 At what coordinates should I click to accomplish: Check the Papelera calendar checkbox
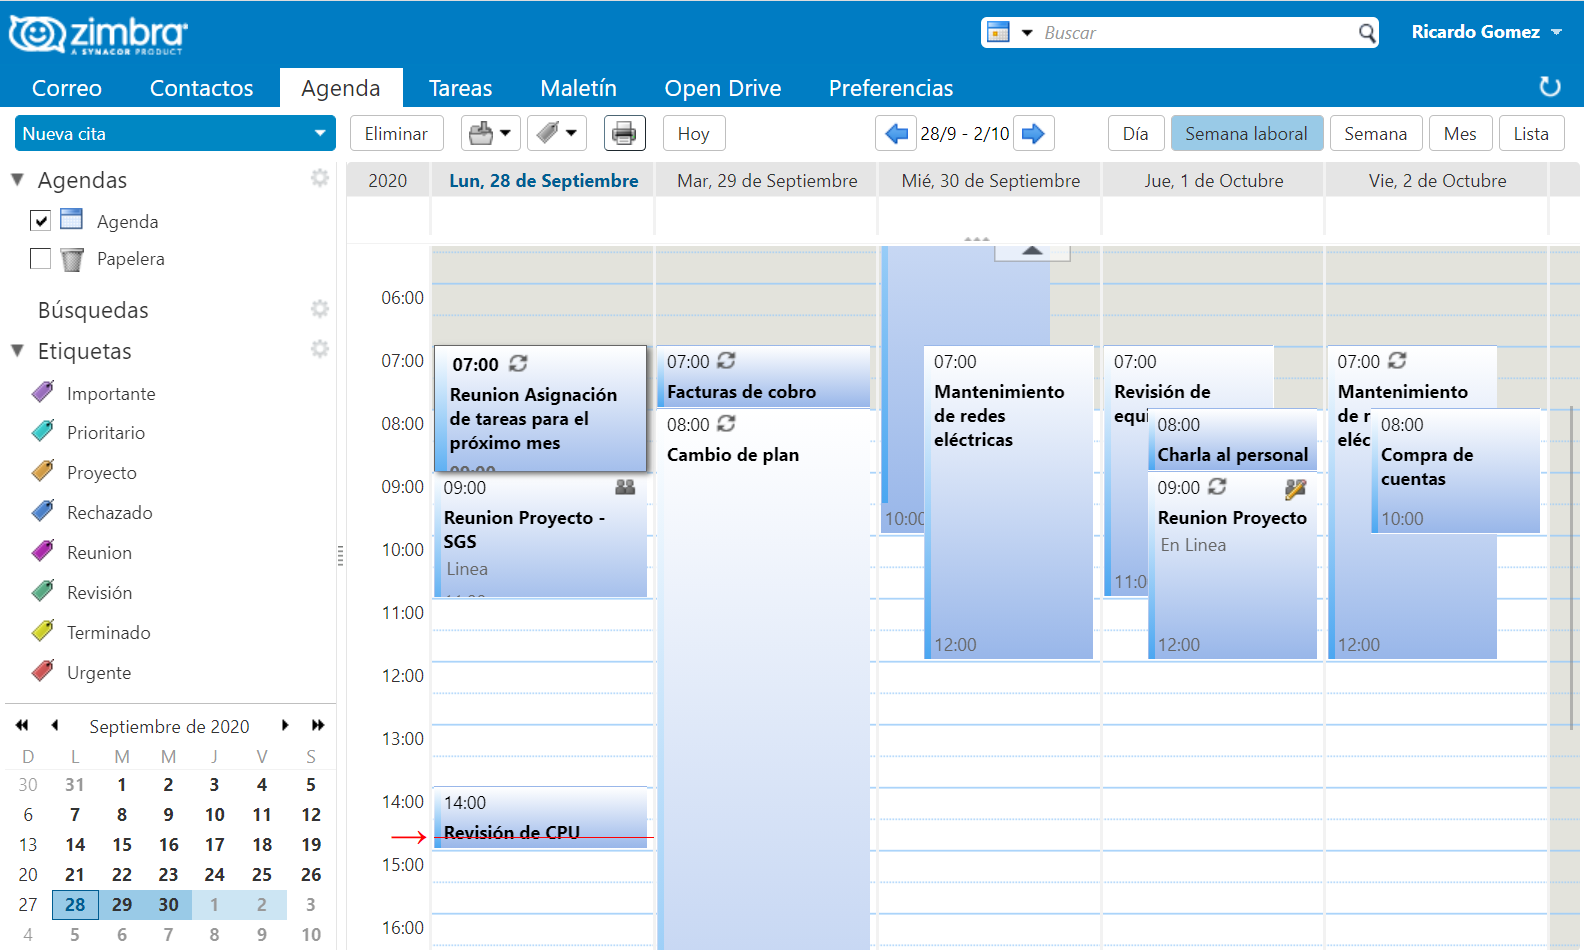click(40, 259)
